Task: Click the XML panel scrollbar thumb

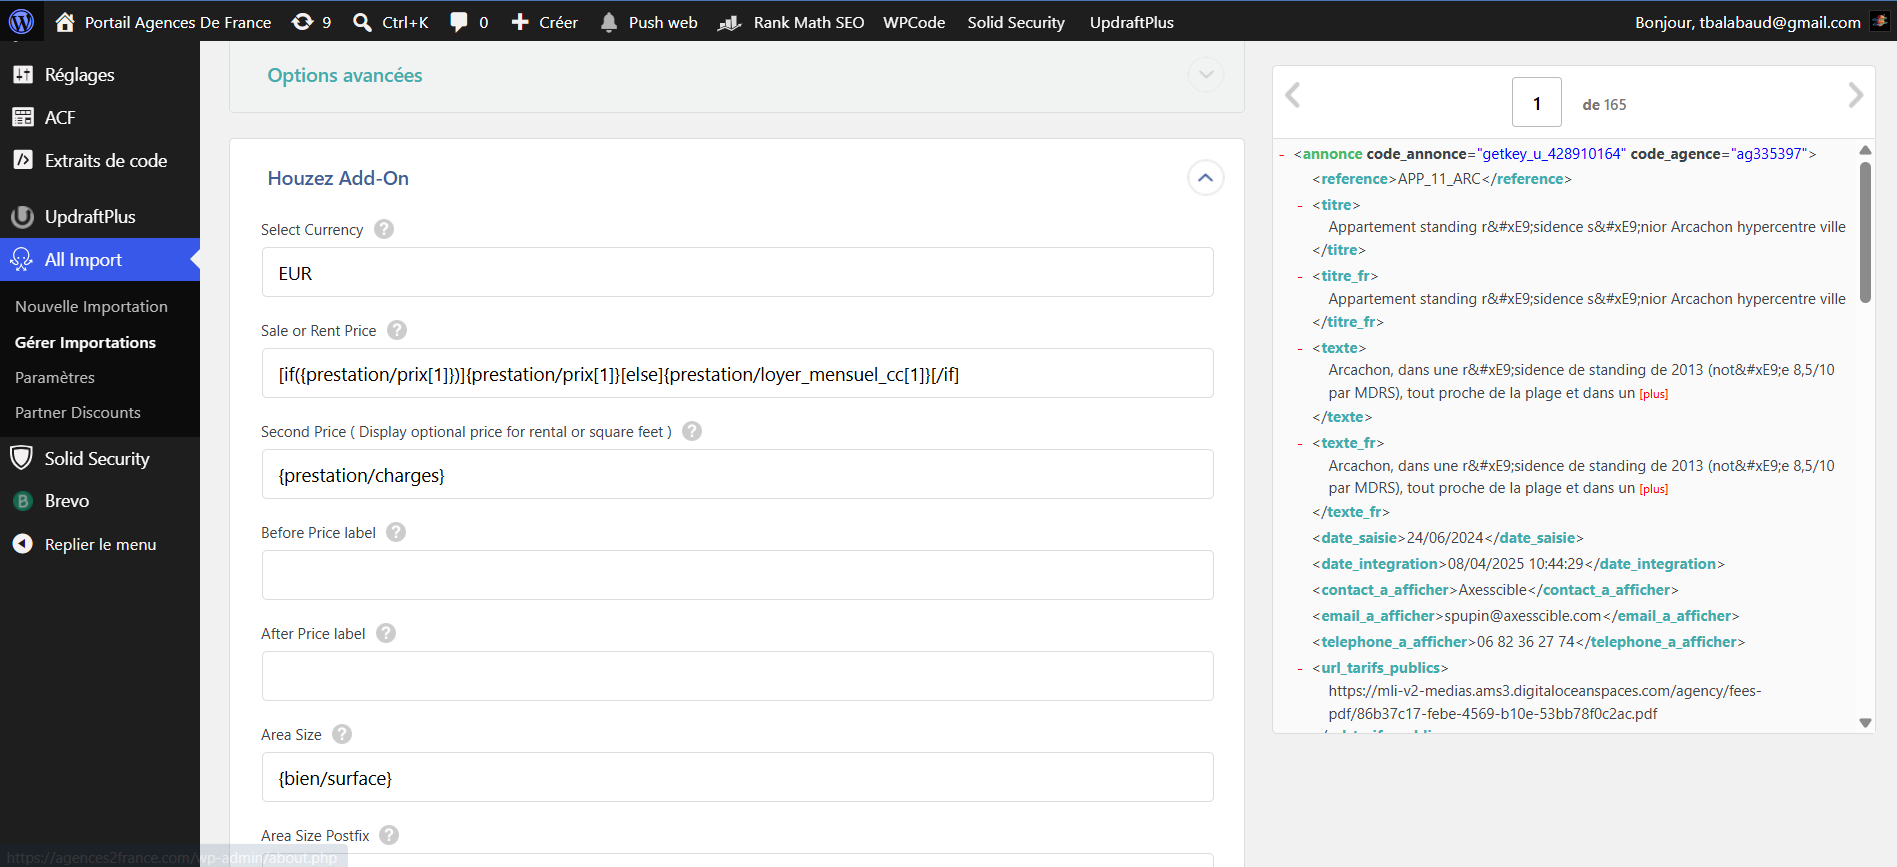Action: pyautogui.click(x=1865, y=232)
